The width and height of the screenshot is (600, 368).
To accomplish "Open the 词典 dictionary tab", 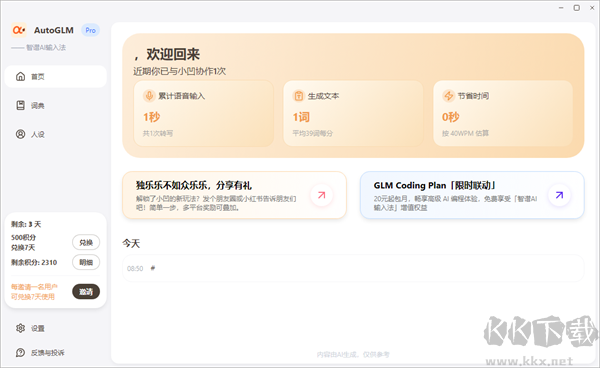I will pyautogui.click(x=55, y=106).
